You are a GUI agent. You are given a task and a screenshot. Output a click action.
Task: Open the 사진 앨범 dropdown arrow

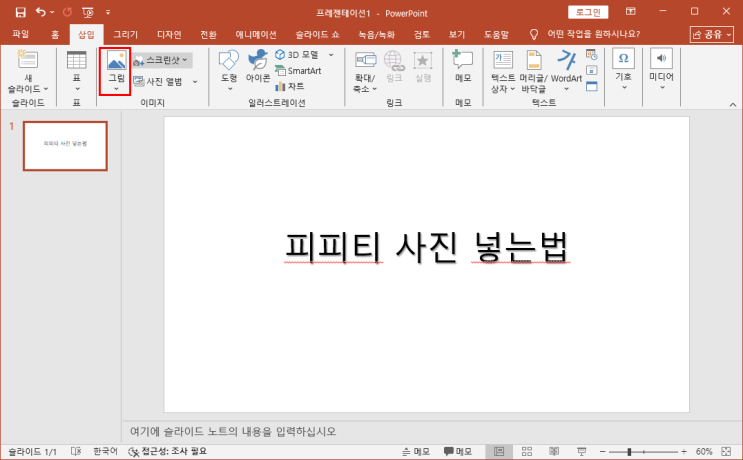pos(195,81)
